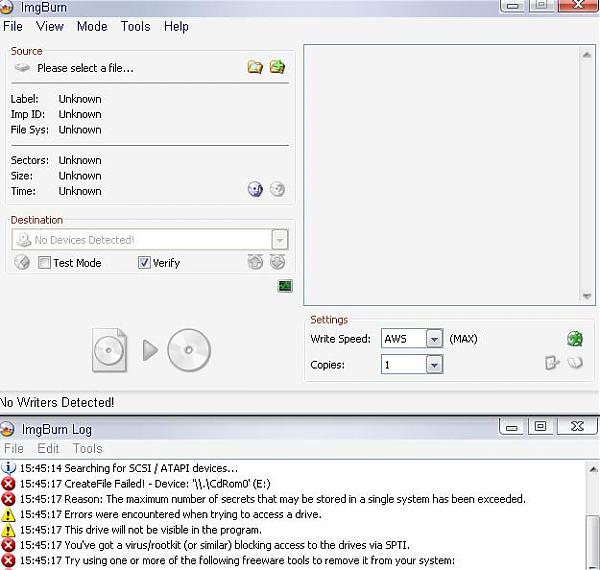Click the warning icon on Errors were encountered line
The height and width of the screenshot is (570, 600).
click(x=8, y=515)
